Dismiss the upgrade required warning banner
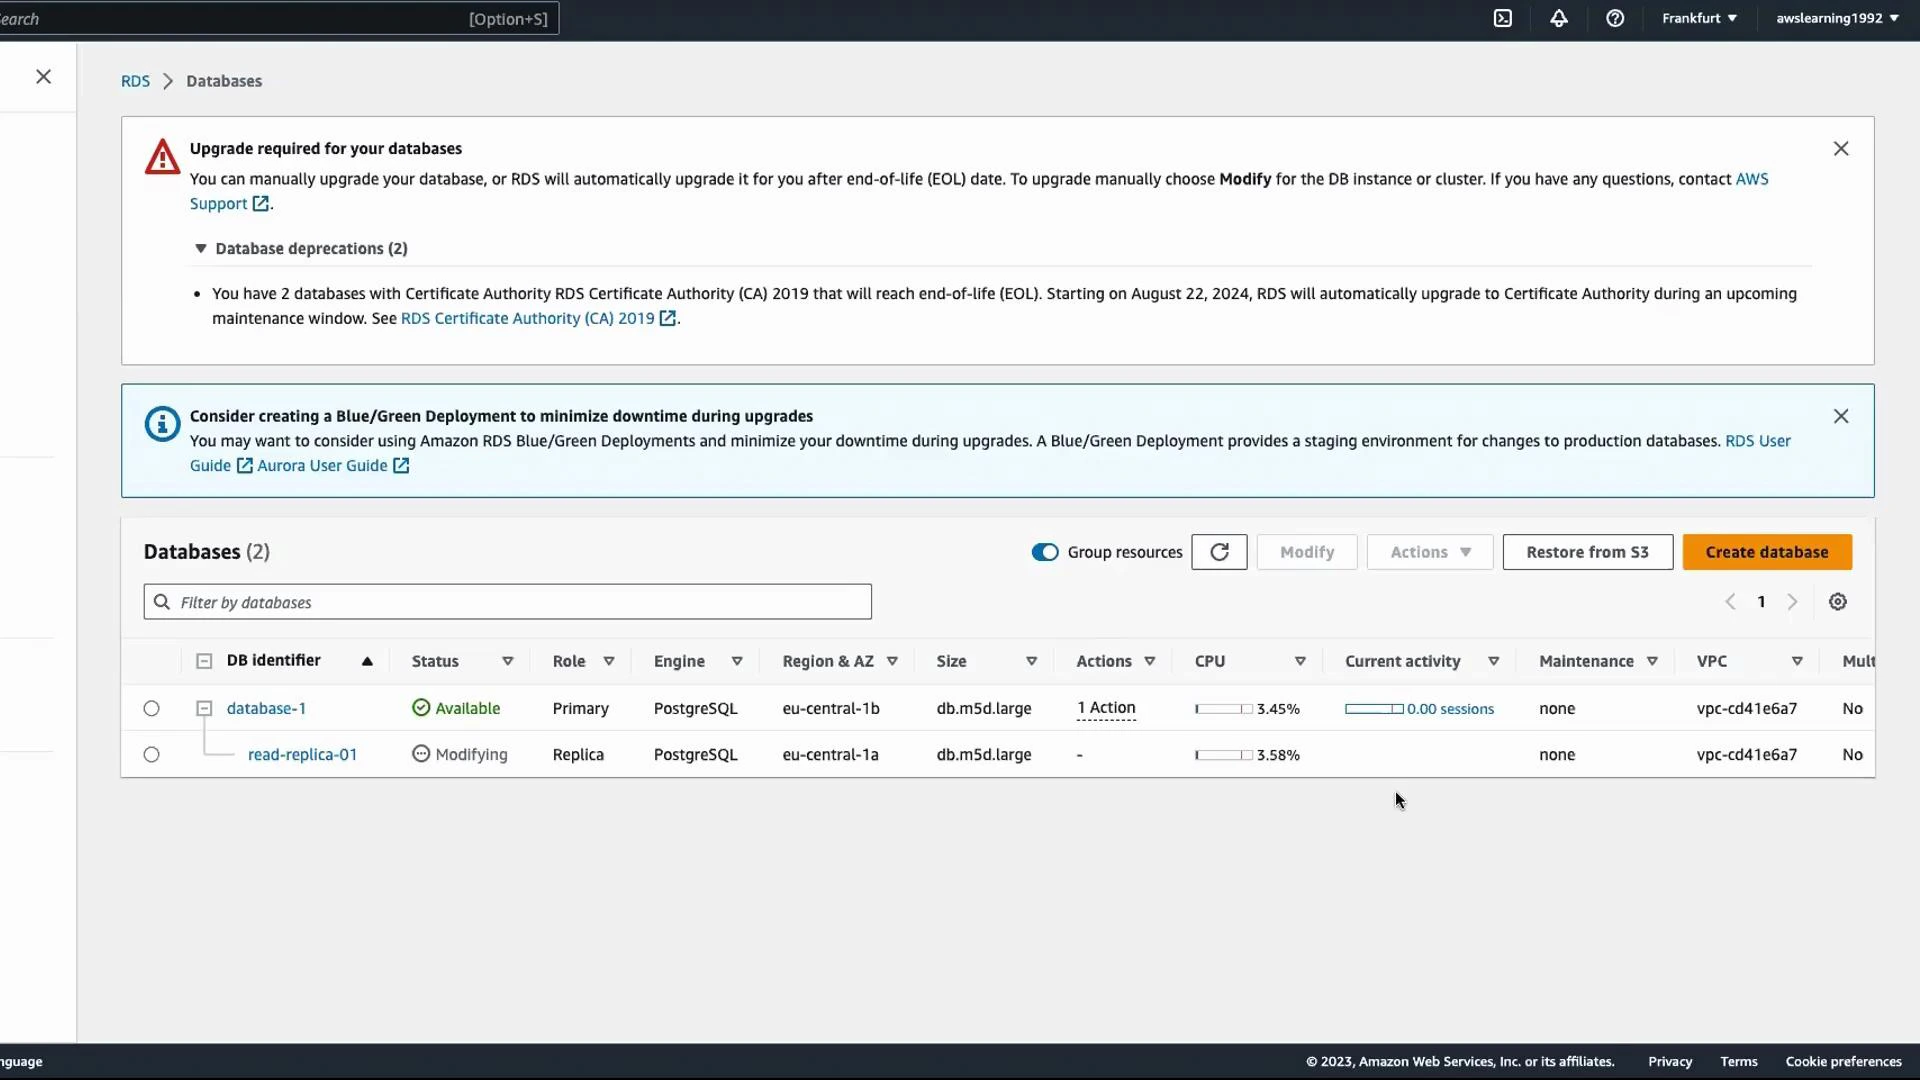The height and width of the screenshot is (1080, 1920). 1841,148
